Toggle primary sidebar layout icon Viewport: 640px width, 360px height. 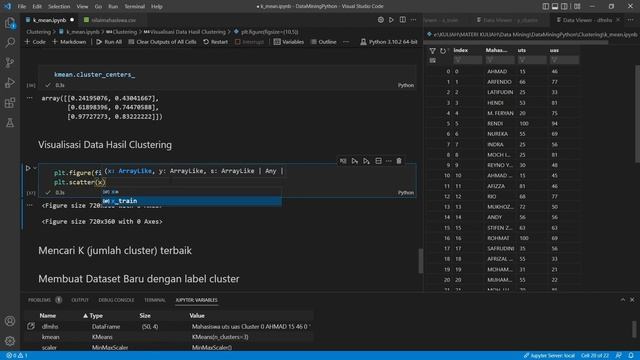point(546,6)
